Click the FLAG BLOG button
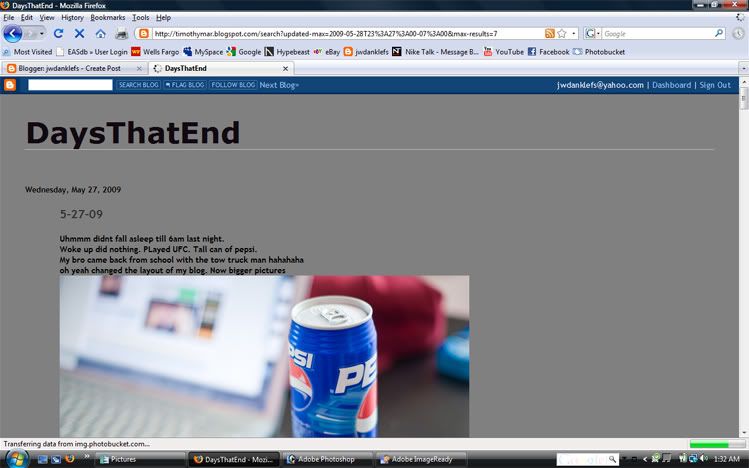The width and height of the screenshot is (749, 468). [x=185, y=85]
